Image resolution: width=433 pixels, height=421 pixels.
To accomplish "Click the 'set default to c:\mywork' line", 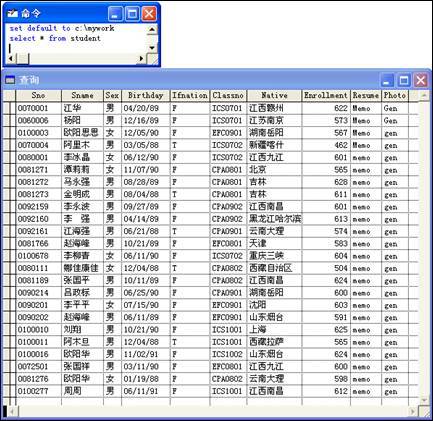I will coord(62,28).
